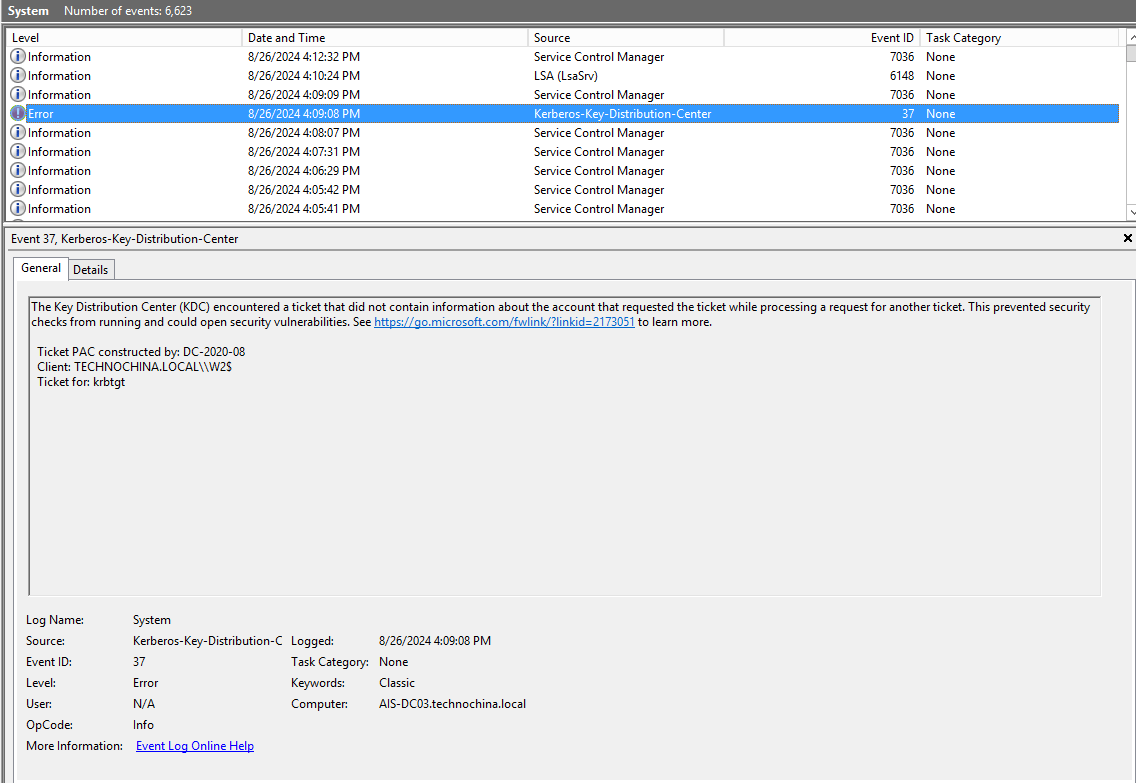Click the OpCode value Info
This screenshot has height=783, width=1136.
pyautogui.click(x=143, y=725)
